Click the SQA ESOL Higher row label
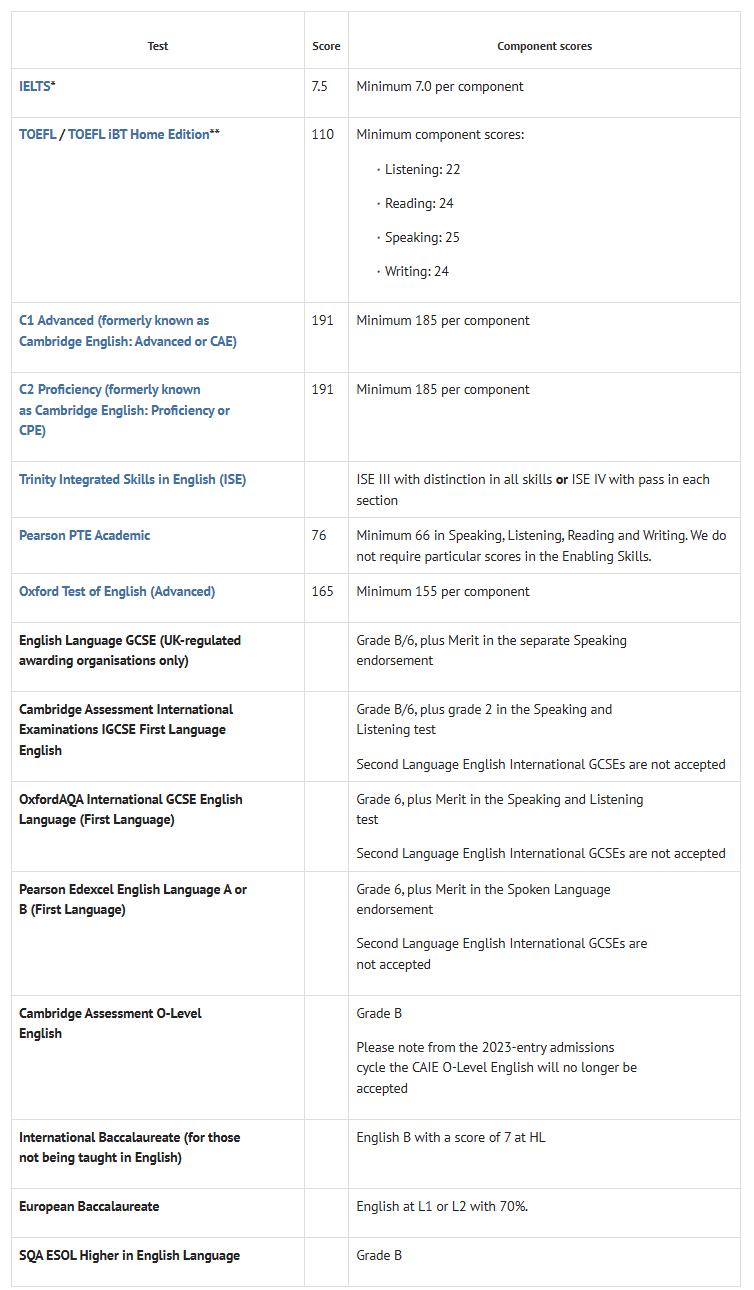Image resolution: width=754 pixels, height=1290 pixels. pyautogui.click(x=129, y=1256)
